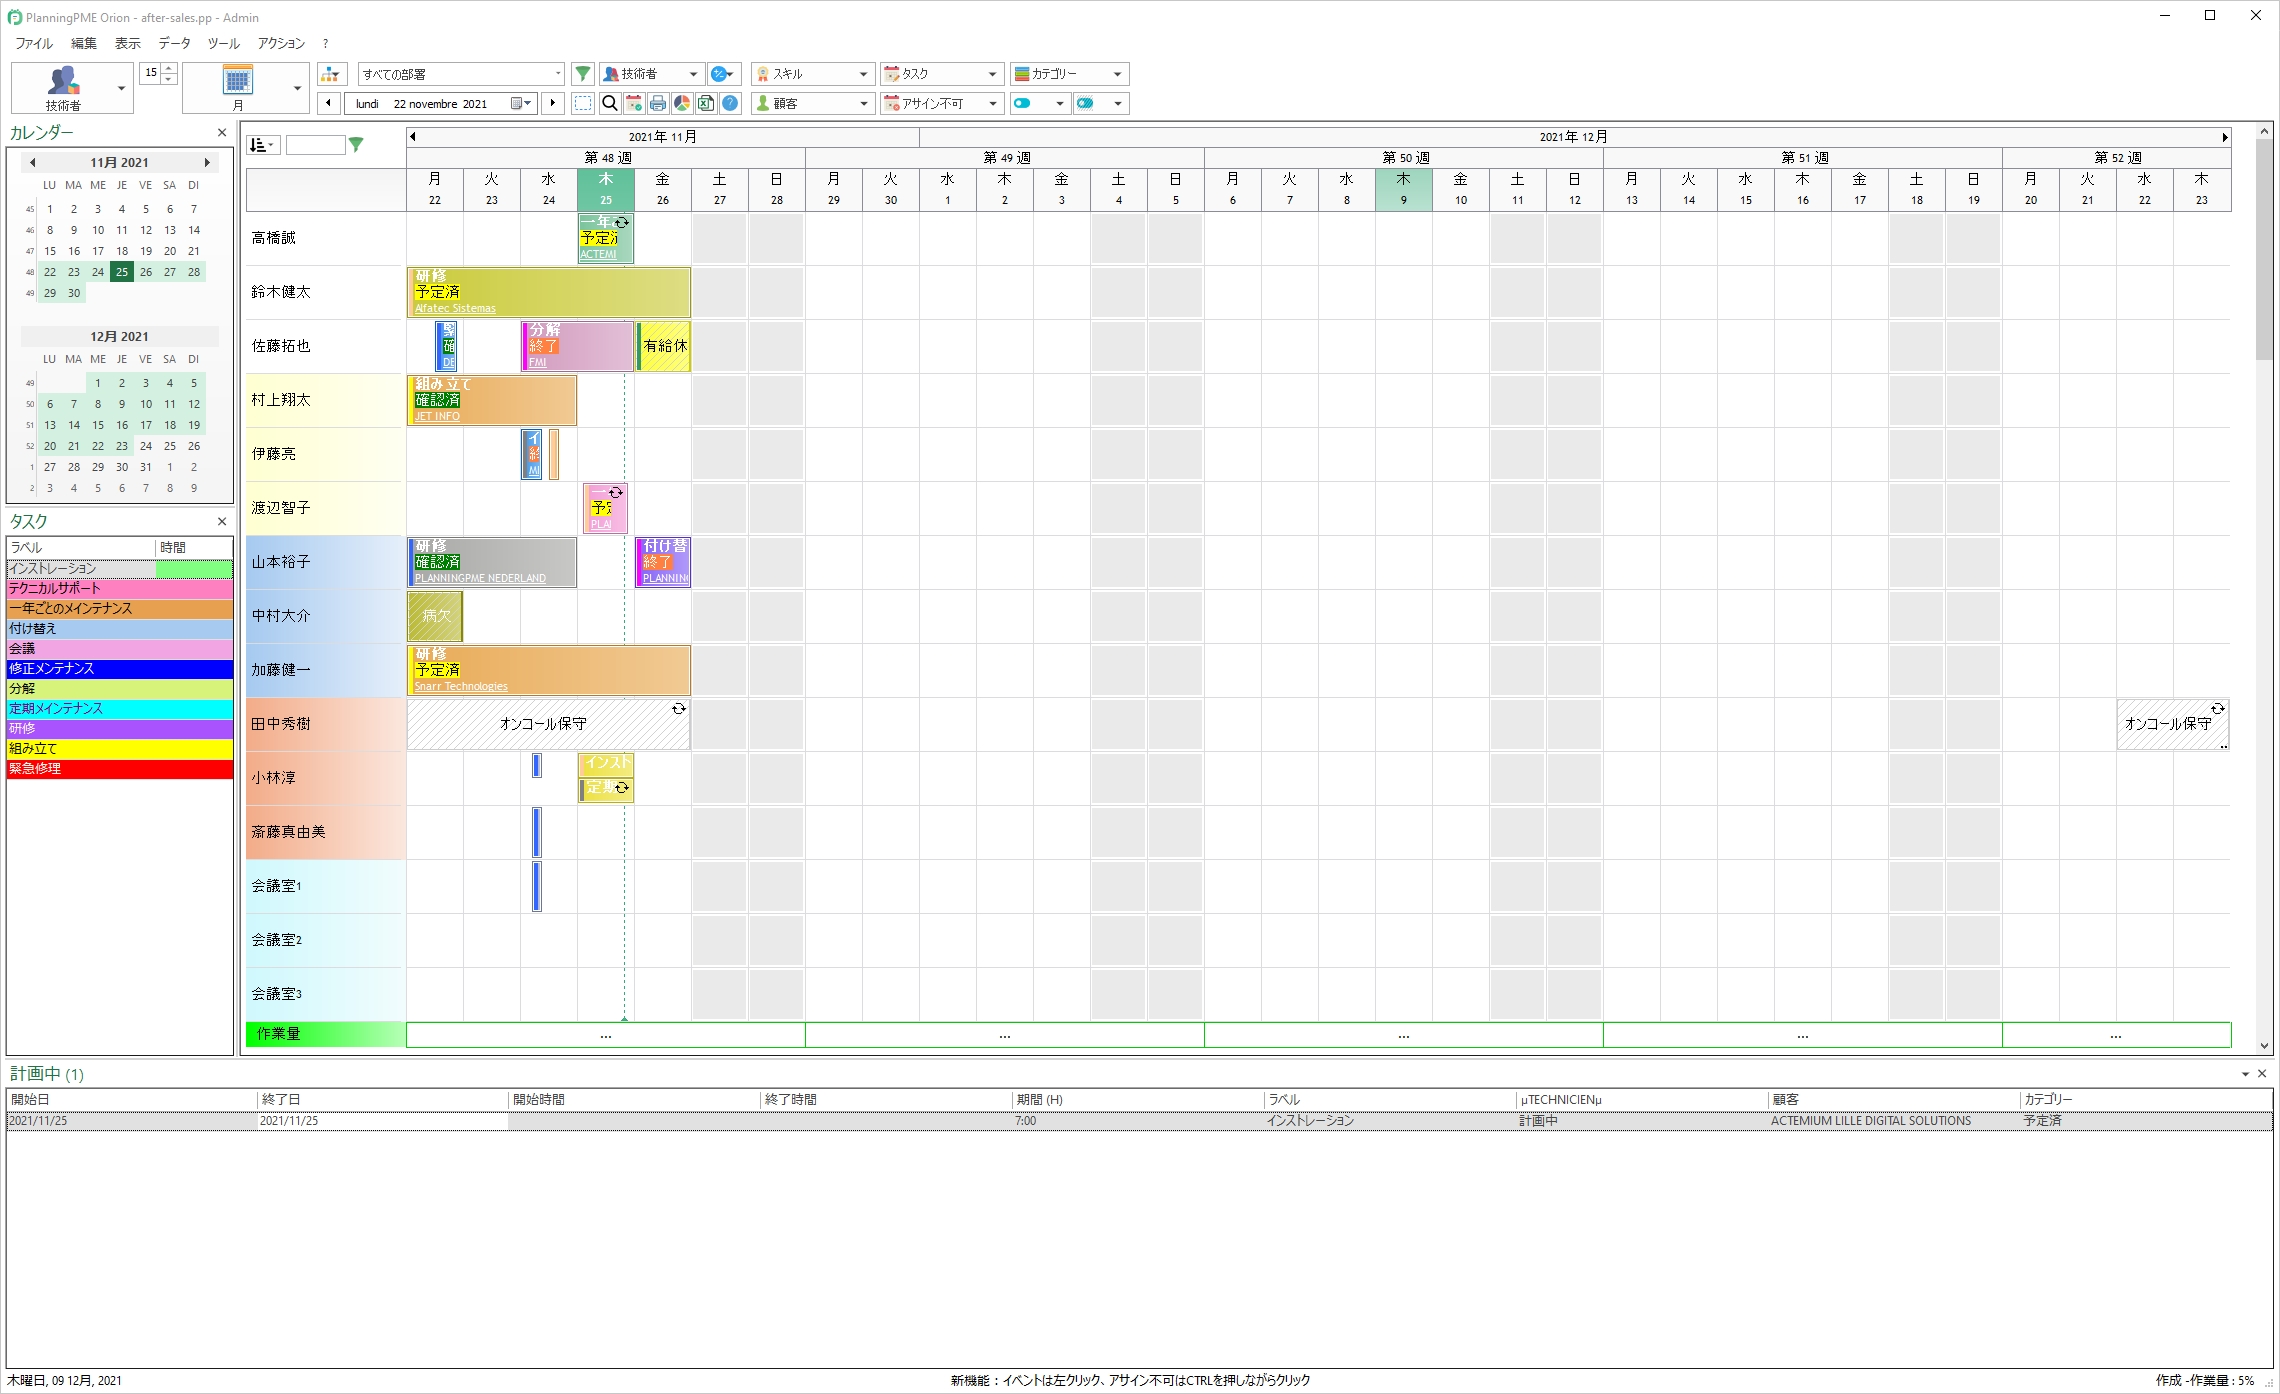Click the department hierarchy icon

(331, 74)
